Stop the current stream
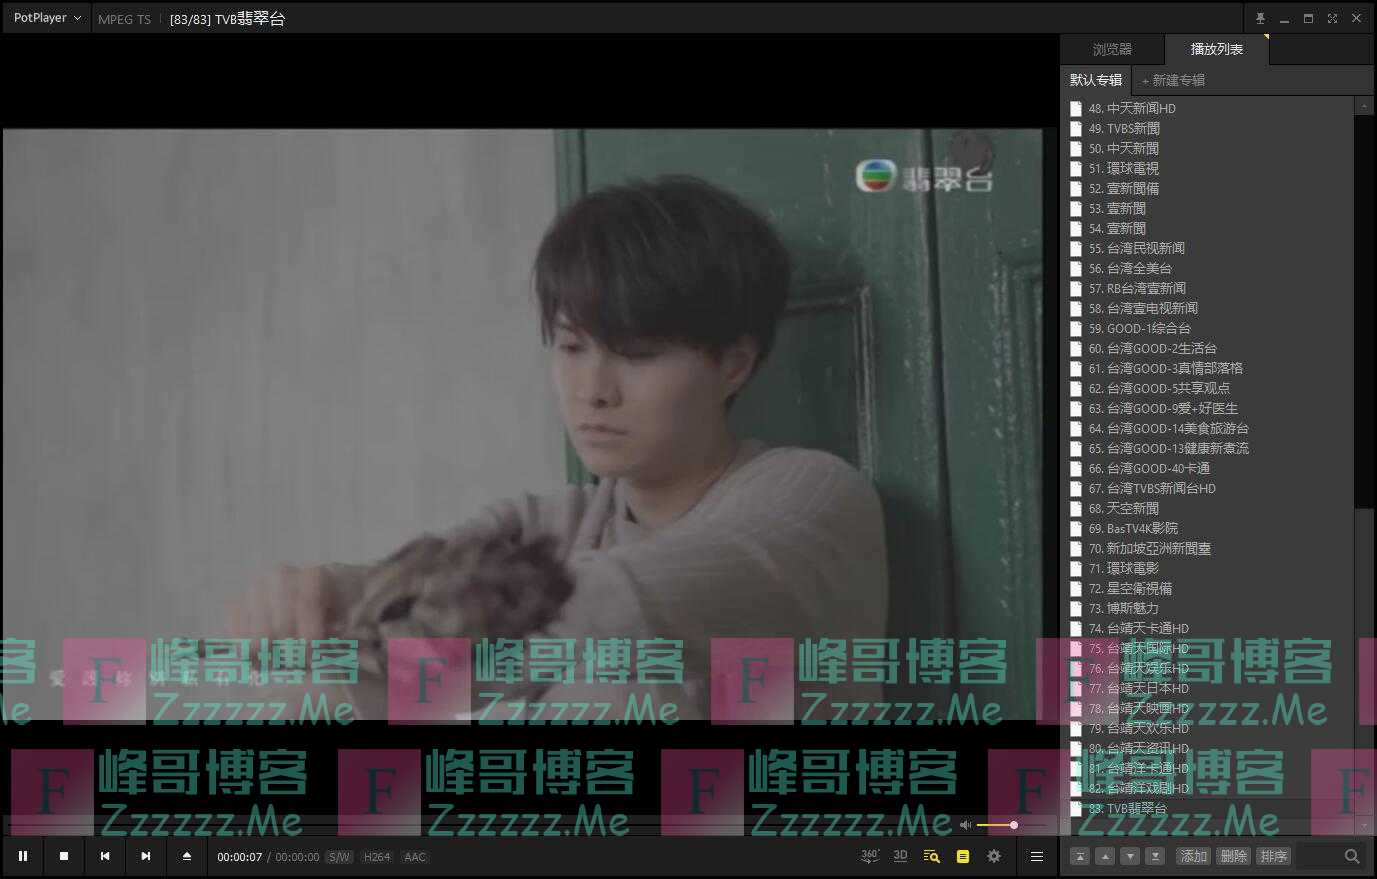Viewport: 1377px width, 879px height. [x=64, y=856]
